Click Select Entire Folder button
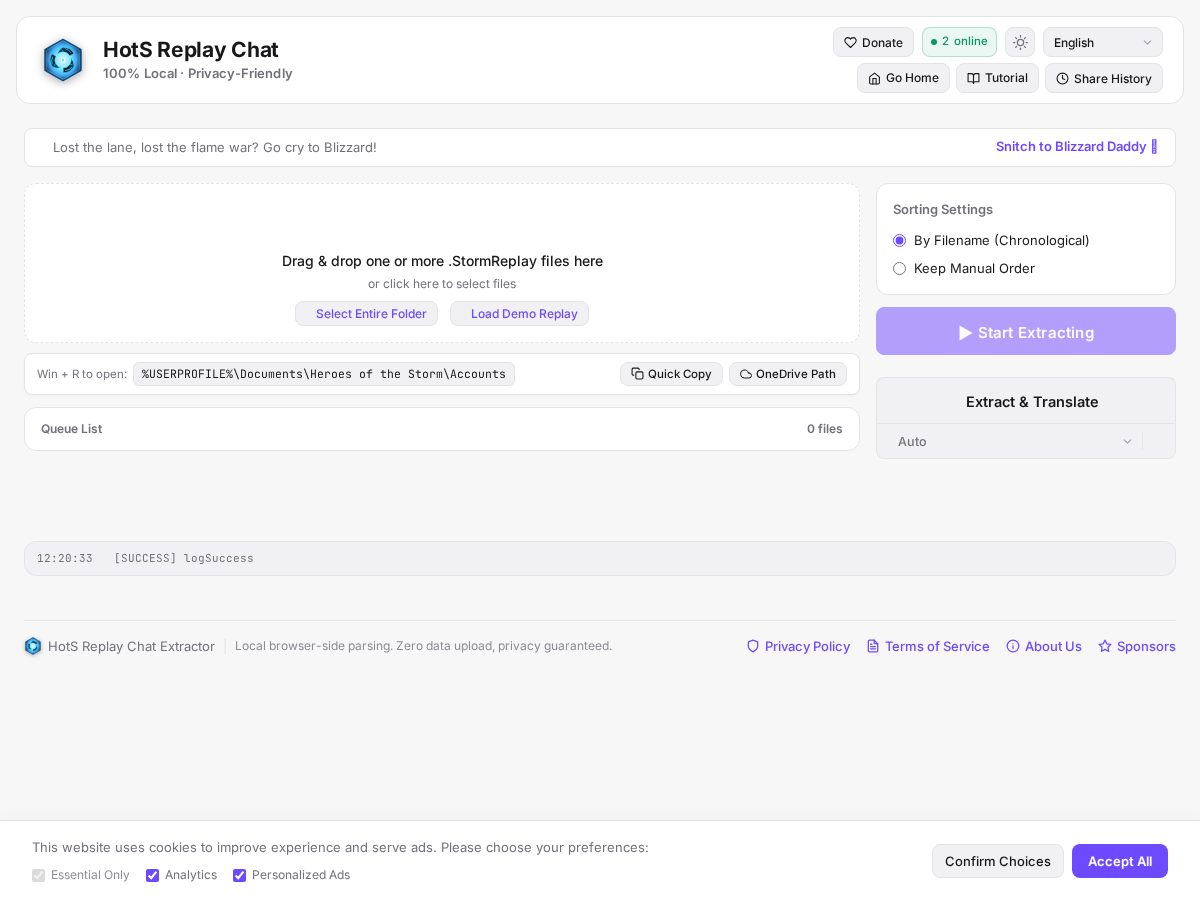This screenshot has height=900, width=1200. tap(366, 314)
